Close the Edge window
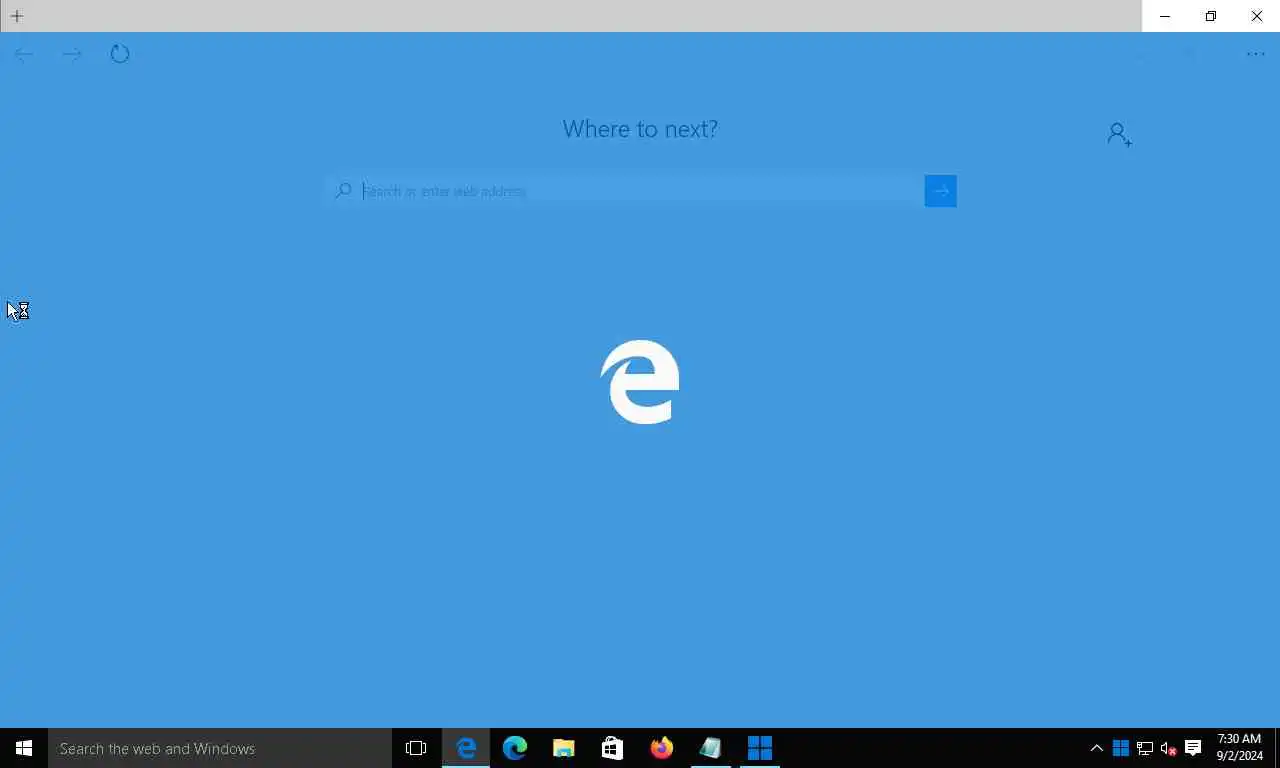The height and width of the screenshot is (768, 1280). pos(1257,16)
